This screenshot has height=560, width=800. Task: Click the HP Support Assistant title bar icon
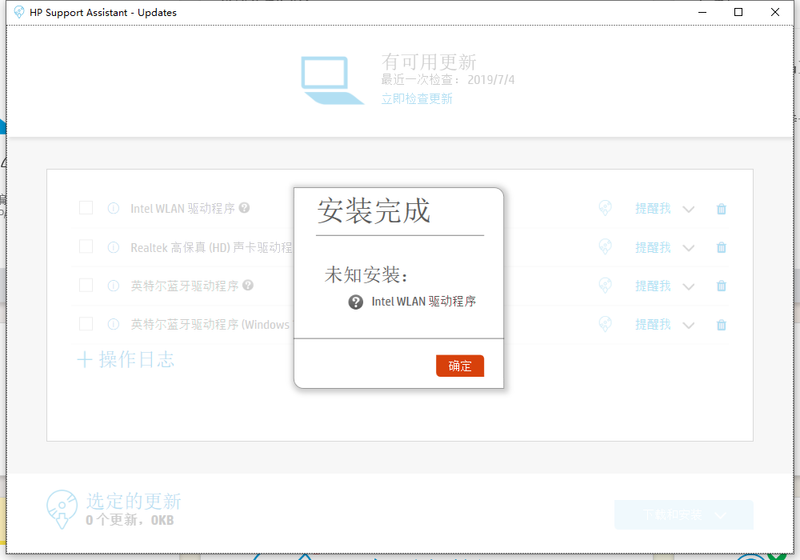18,12
